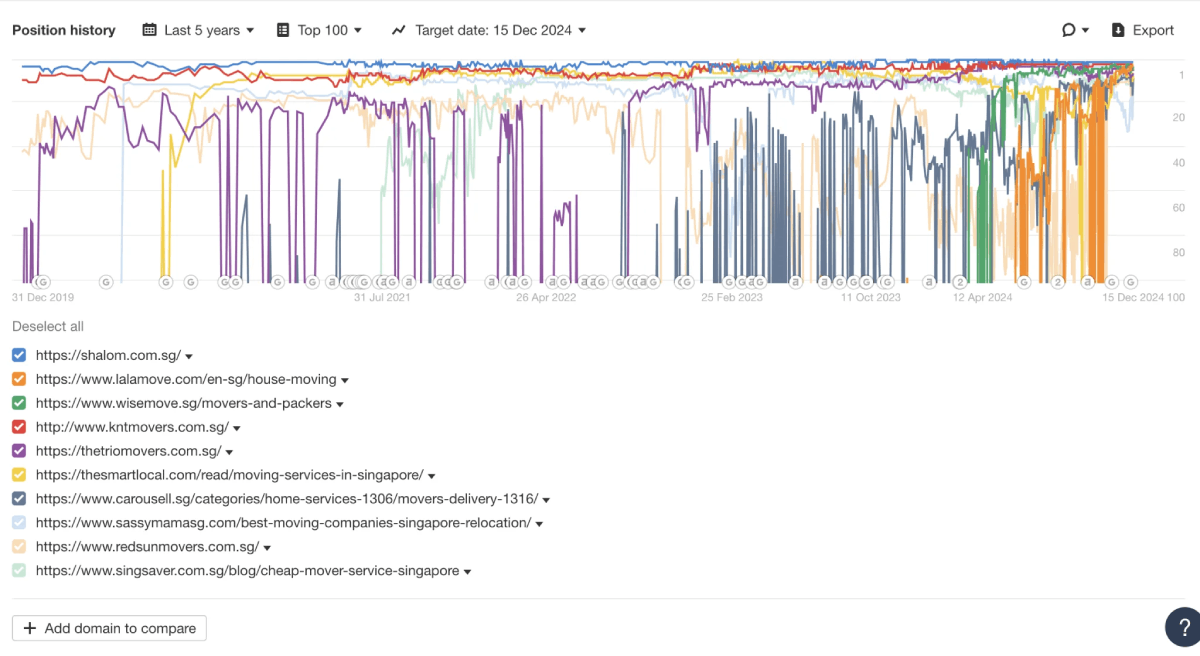Open the wisemove.sg movers-and-packers URL link
The width and height of the screenshot is (1200, 656).
tap(183, 403)
